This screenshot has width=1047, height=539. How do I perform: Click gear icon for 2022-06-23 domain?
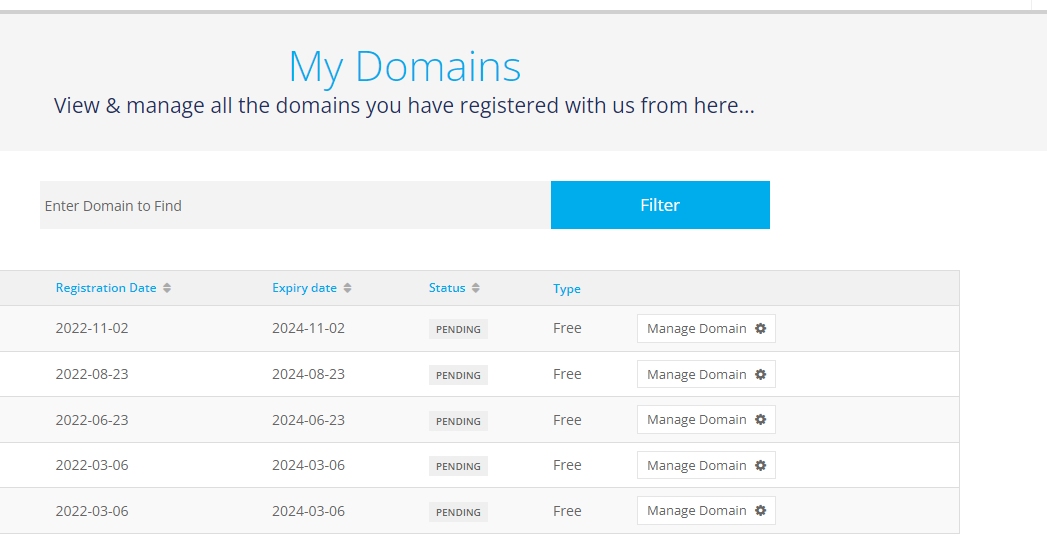[760, 419]
